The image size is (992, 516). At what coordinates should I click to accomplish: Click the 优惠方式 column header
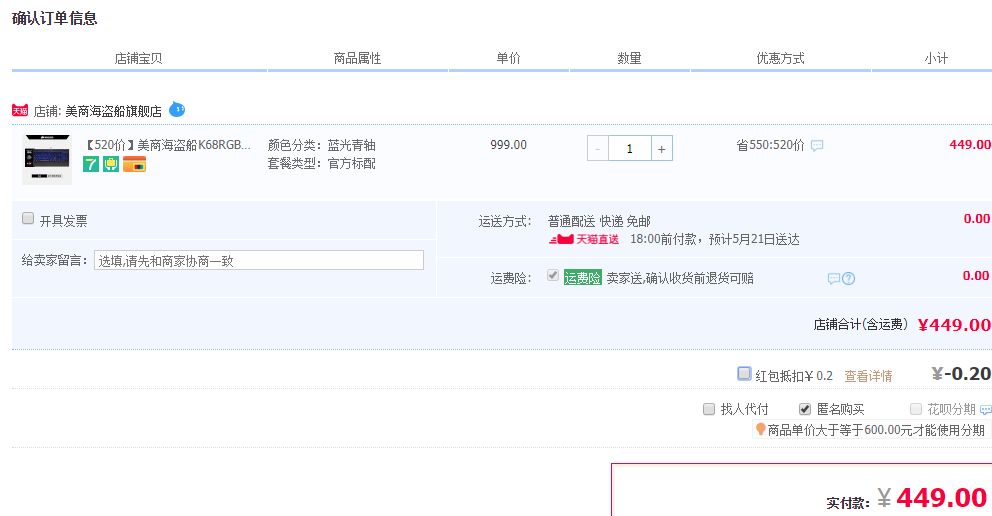click(x=781, y=58)
